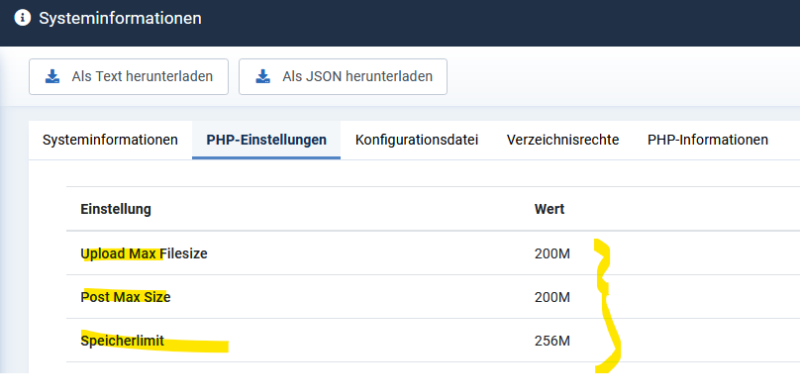Click the Speicherlimit setting label
The width and height of the screenshot is (800, 378).
[x=122, y=341]
